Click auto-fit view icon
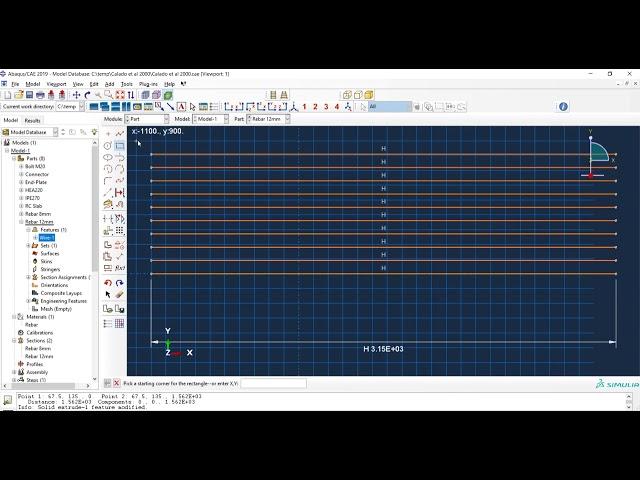The image size is (640, 480). pos(120,95)
